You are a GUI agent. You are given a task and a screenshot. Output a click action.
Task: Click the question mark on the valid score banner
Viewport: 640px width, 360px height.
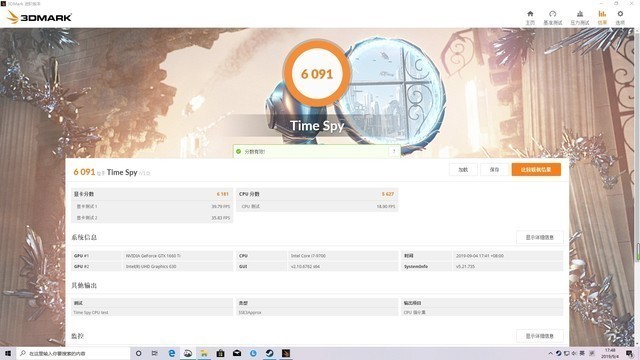pos(394,151)
